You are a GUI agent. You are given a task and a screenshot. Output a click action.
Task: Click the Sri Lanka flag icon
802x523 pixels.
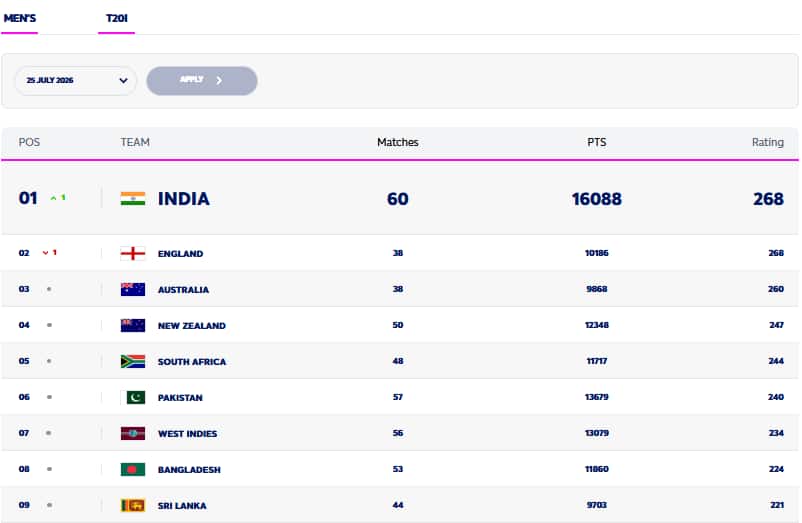(x=133, y=505)
